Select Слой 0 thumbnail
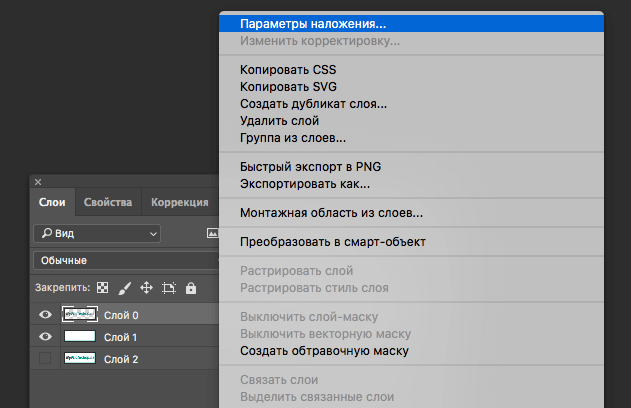This screenshot has height=408, width=631. tap(80, 314)
